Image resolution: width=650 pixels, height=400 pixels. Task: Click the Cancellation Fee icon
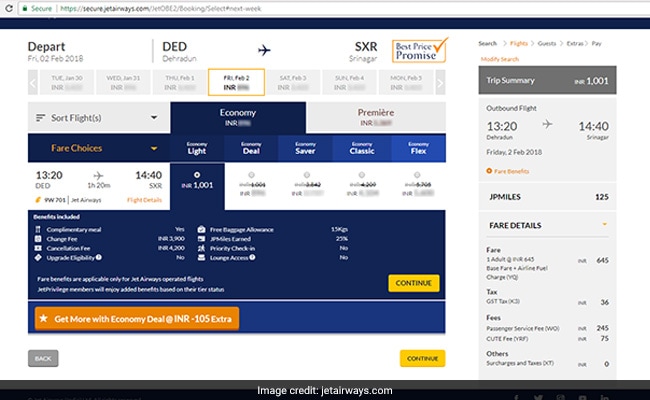point(38,248)
